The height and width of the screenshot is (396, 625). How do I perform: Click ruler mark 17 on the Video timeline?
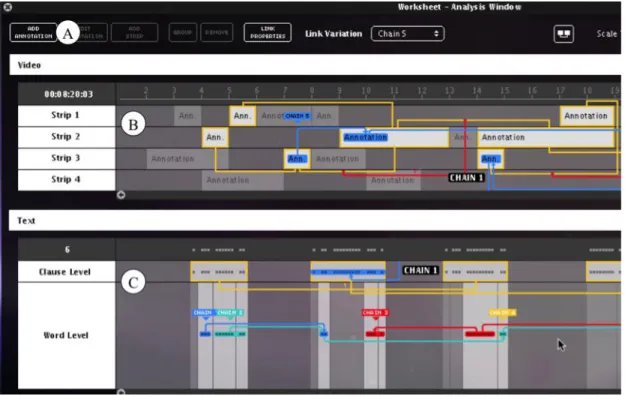point(560,92)
